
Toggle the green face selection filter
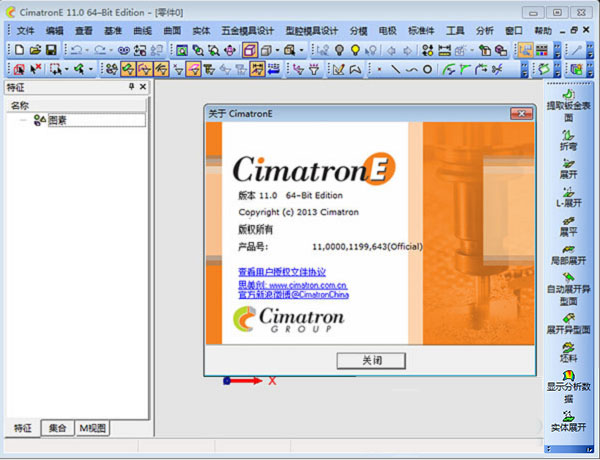(128, 69)
